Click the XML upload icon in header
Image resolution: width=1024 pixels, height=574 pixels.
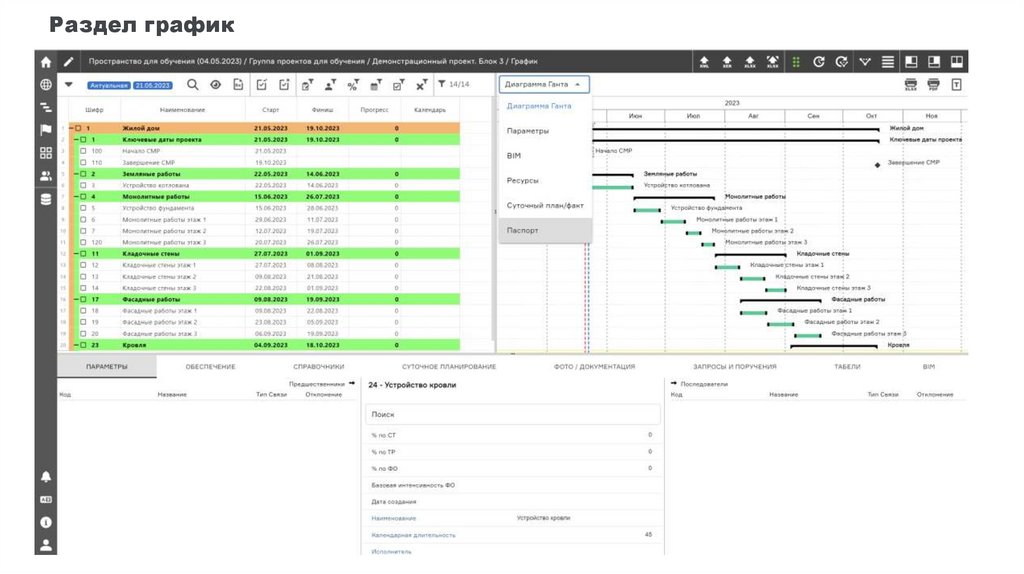(704, 62)
